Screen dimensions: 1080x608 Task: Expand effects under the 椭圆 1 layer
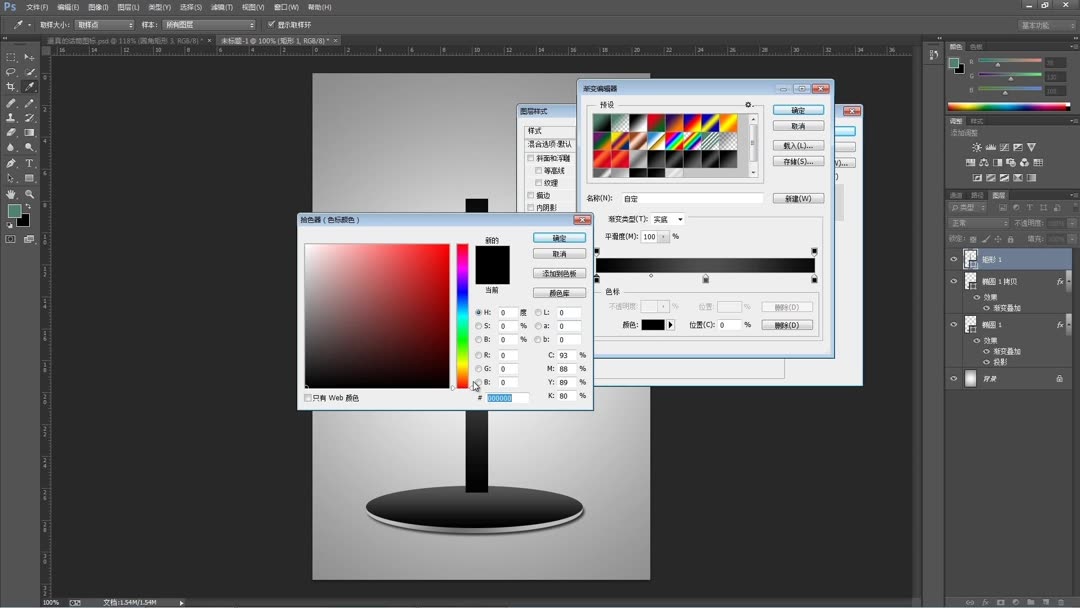1067,325
